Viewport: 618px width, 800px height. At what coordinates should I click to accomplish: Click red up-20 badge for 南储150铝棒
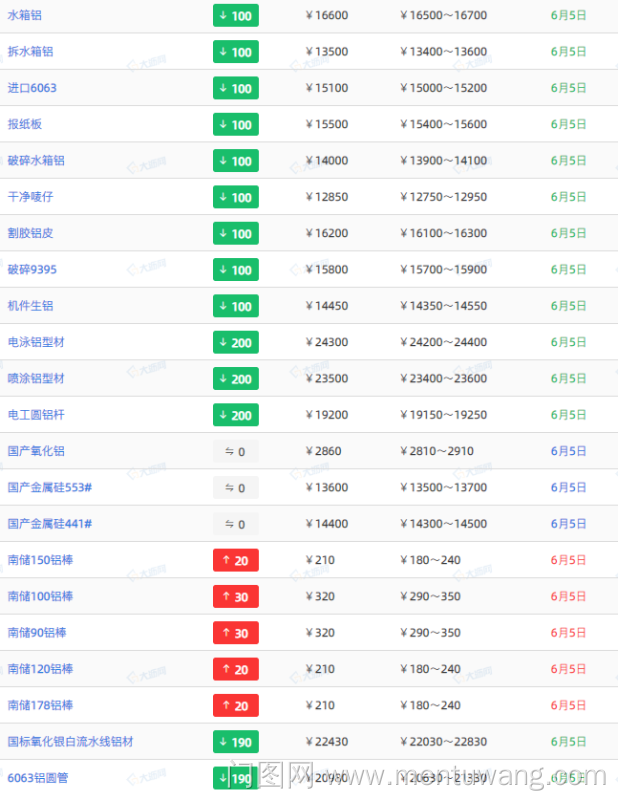(236, 560)
